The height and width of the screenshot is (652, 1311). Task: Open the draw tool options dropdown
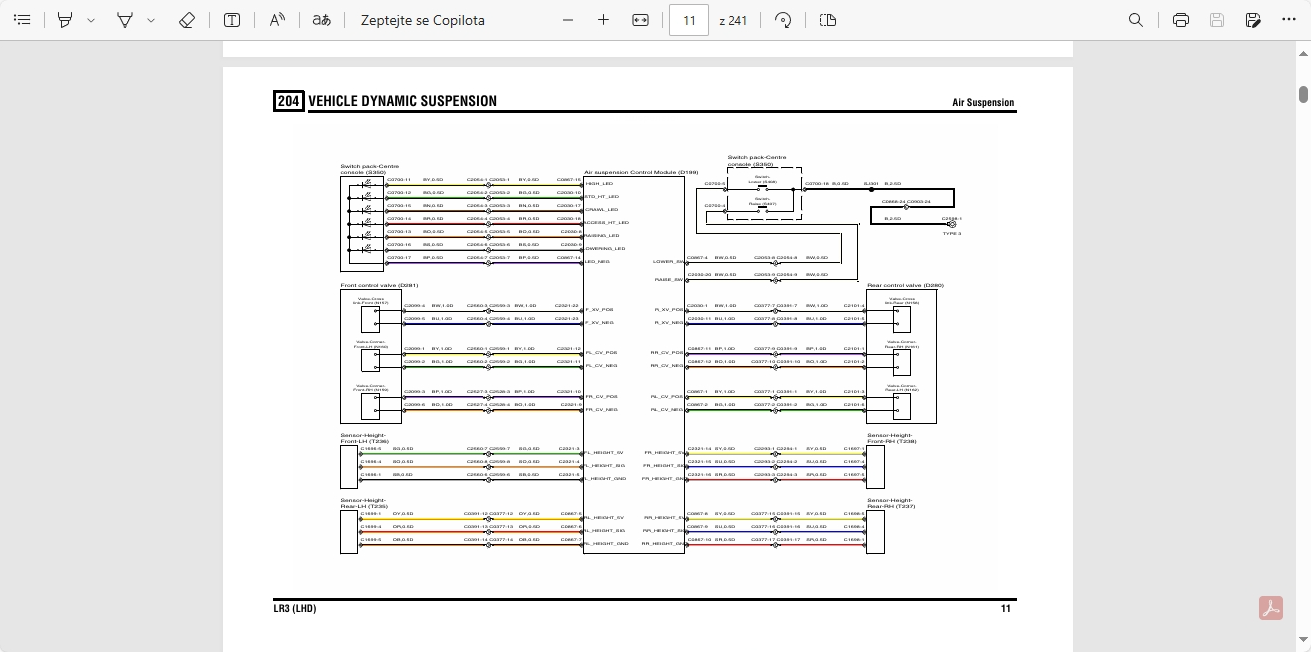pyautogui.click(x=151, y=20)
